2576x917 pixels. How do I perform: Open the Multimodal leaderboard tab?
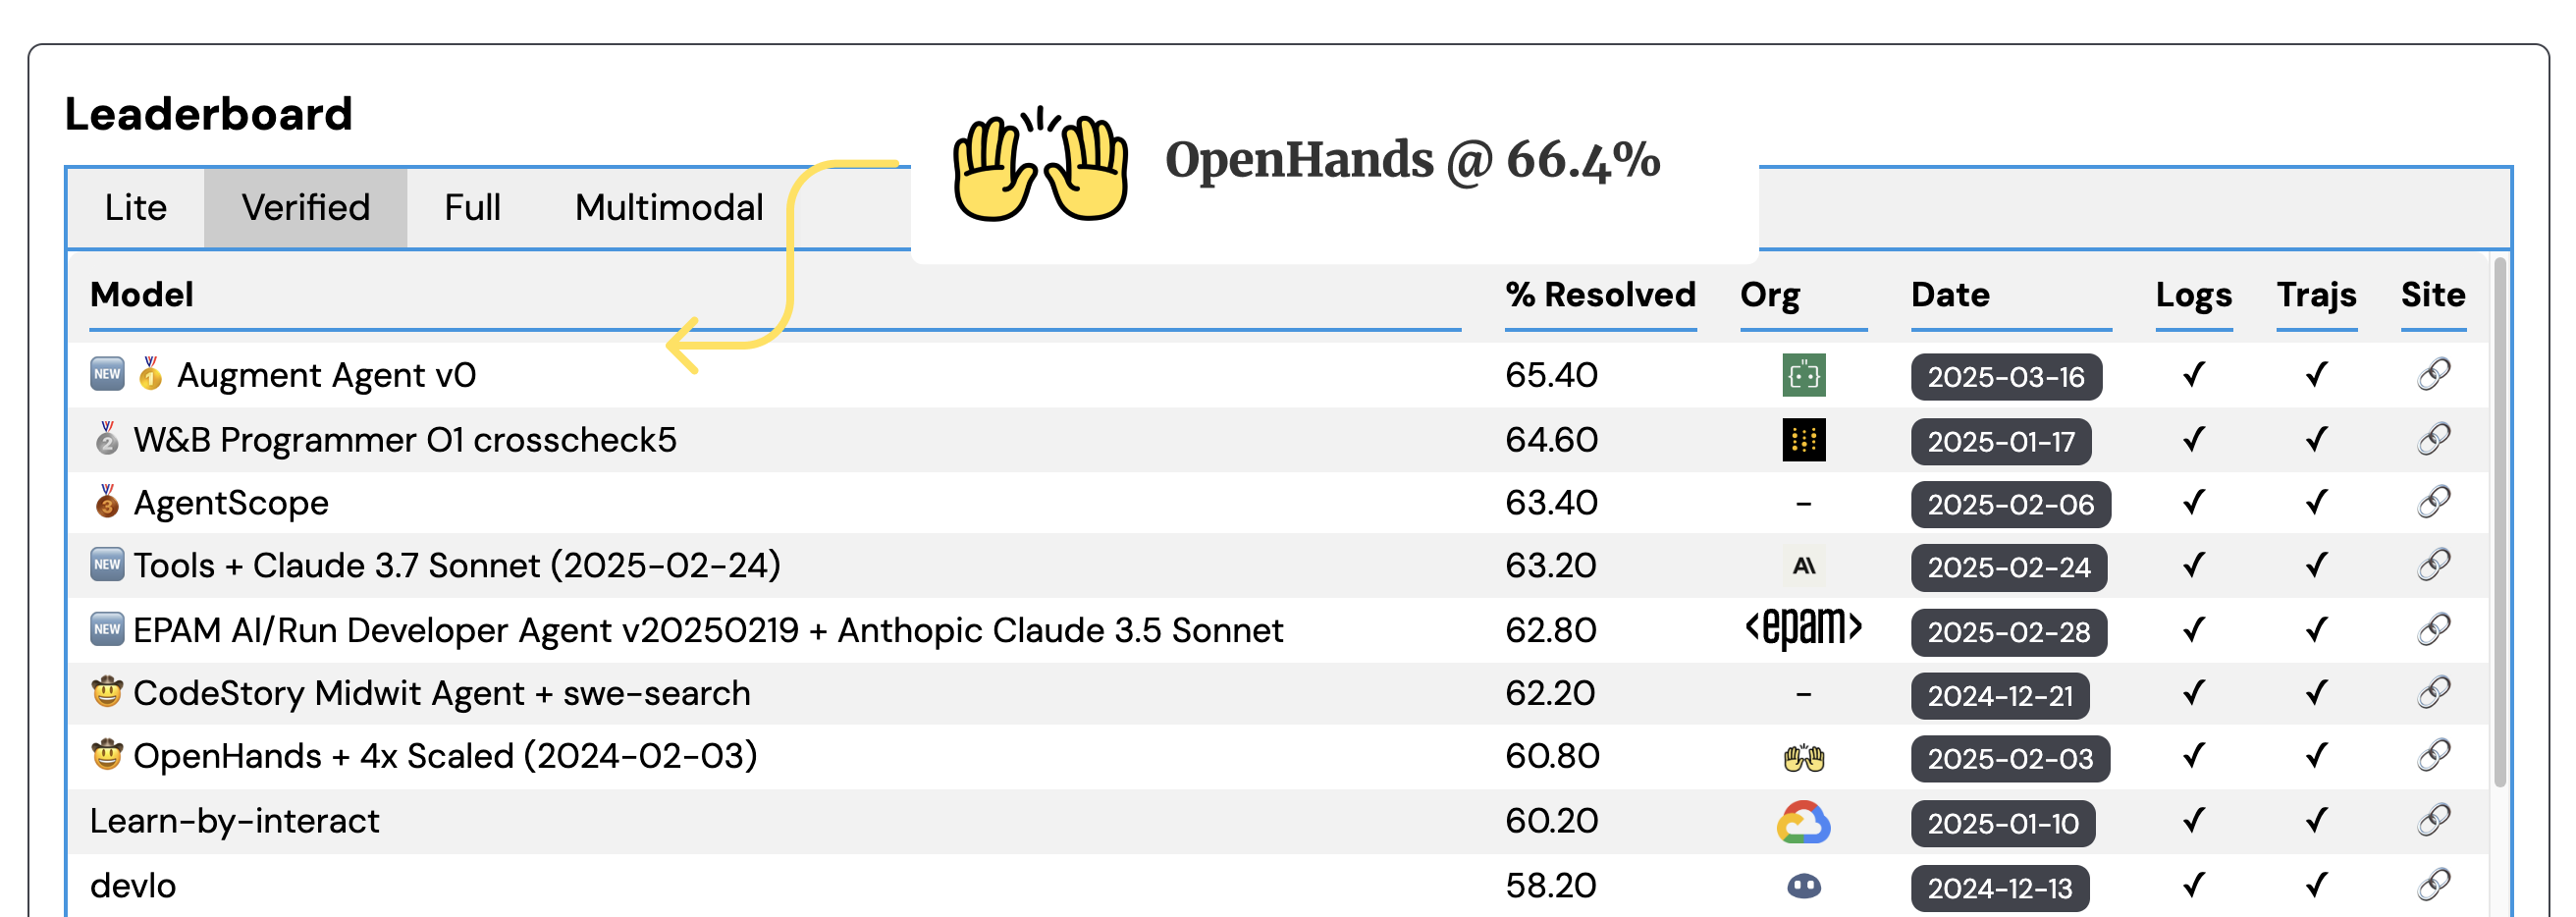(668, 207)
